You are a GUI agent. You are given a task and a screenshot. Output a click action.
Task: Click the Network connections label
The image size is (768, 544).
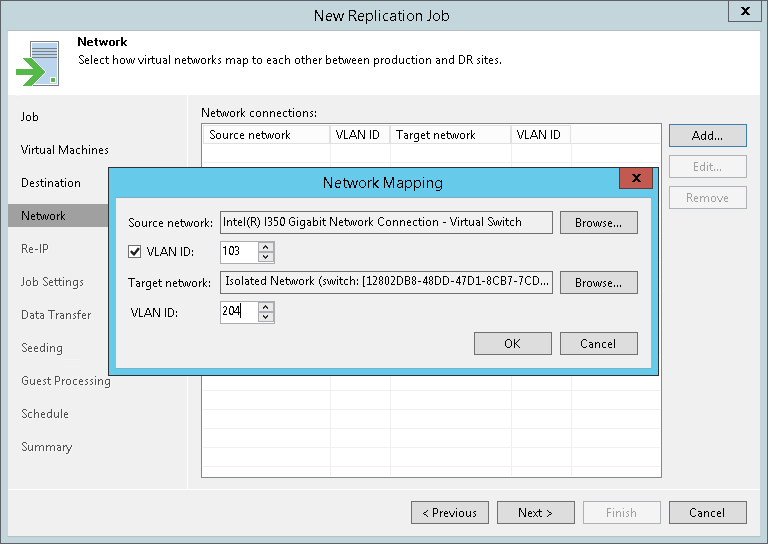tap(259, 113)
